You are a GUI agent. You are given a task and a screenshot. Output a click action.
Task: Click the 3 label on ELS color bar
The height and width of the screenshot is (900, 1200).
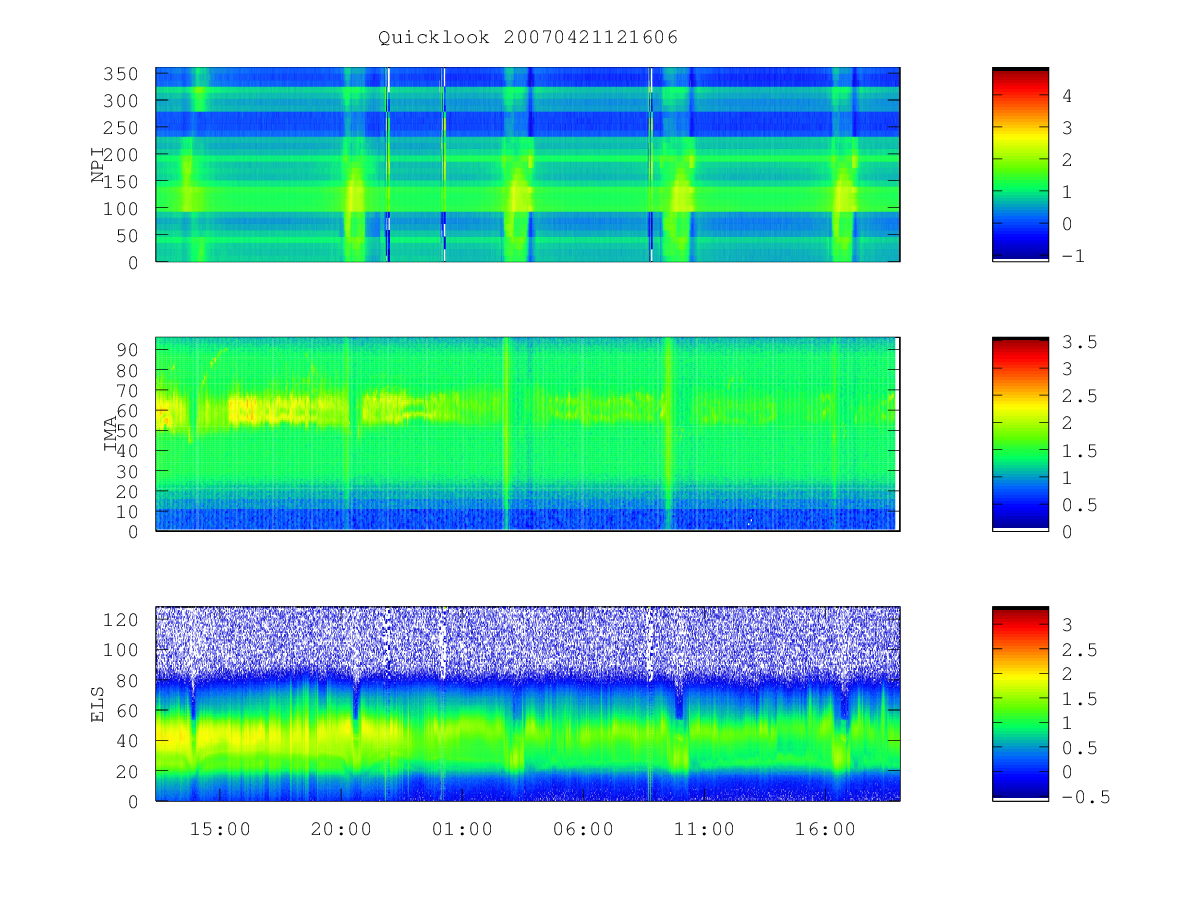1068,625
